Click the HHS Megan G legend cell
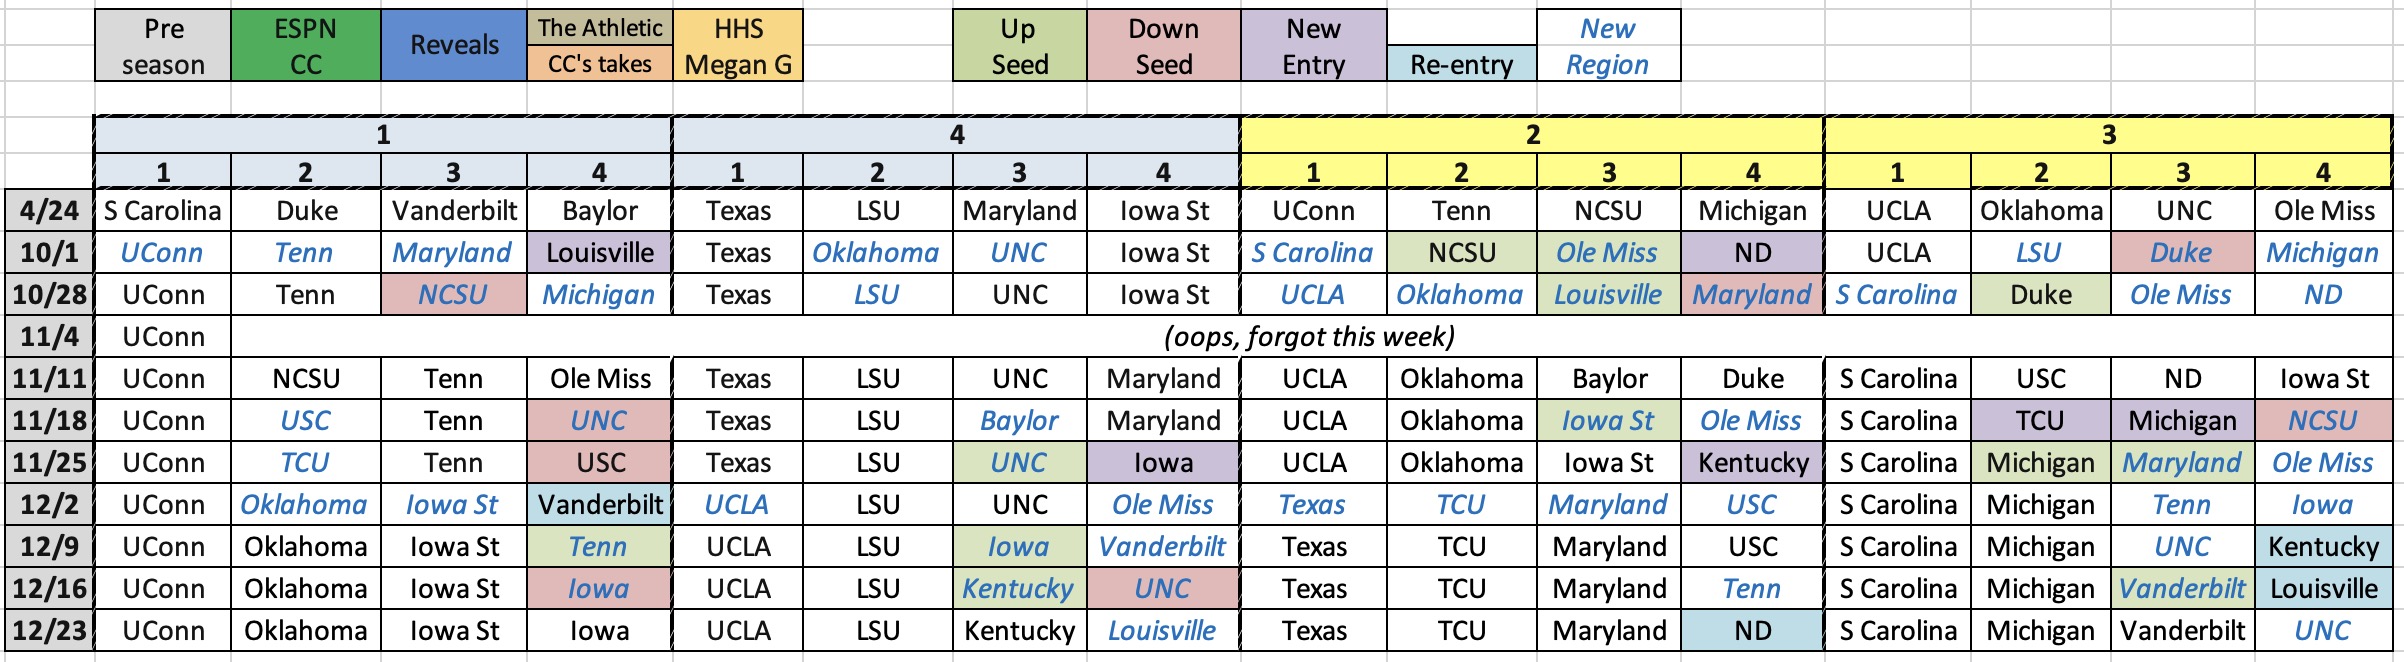 (738, 46)
